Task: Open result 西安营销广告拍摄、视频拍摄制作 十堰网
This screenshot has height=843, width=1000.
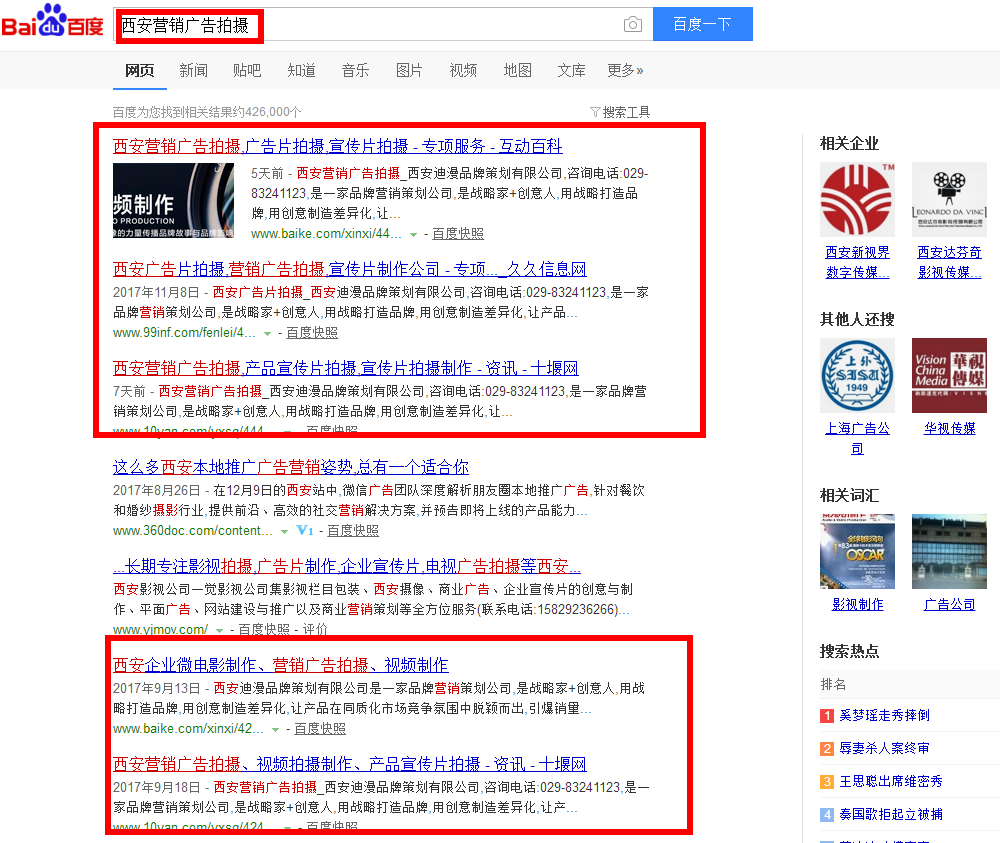Action: tap(349, 764)
